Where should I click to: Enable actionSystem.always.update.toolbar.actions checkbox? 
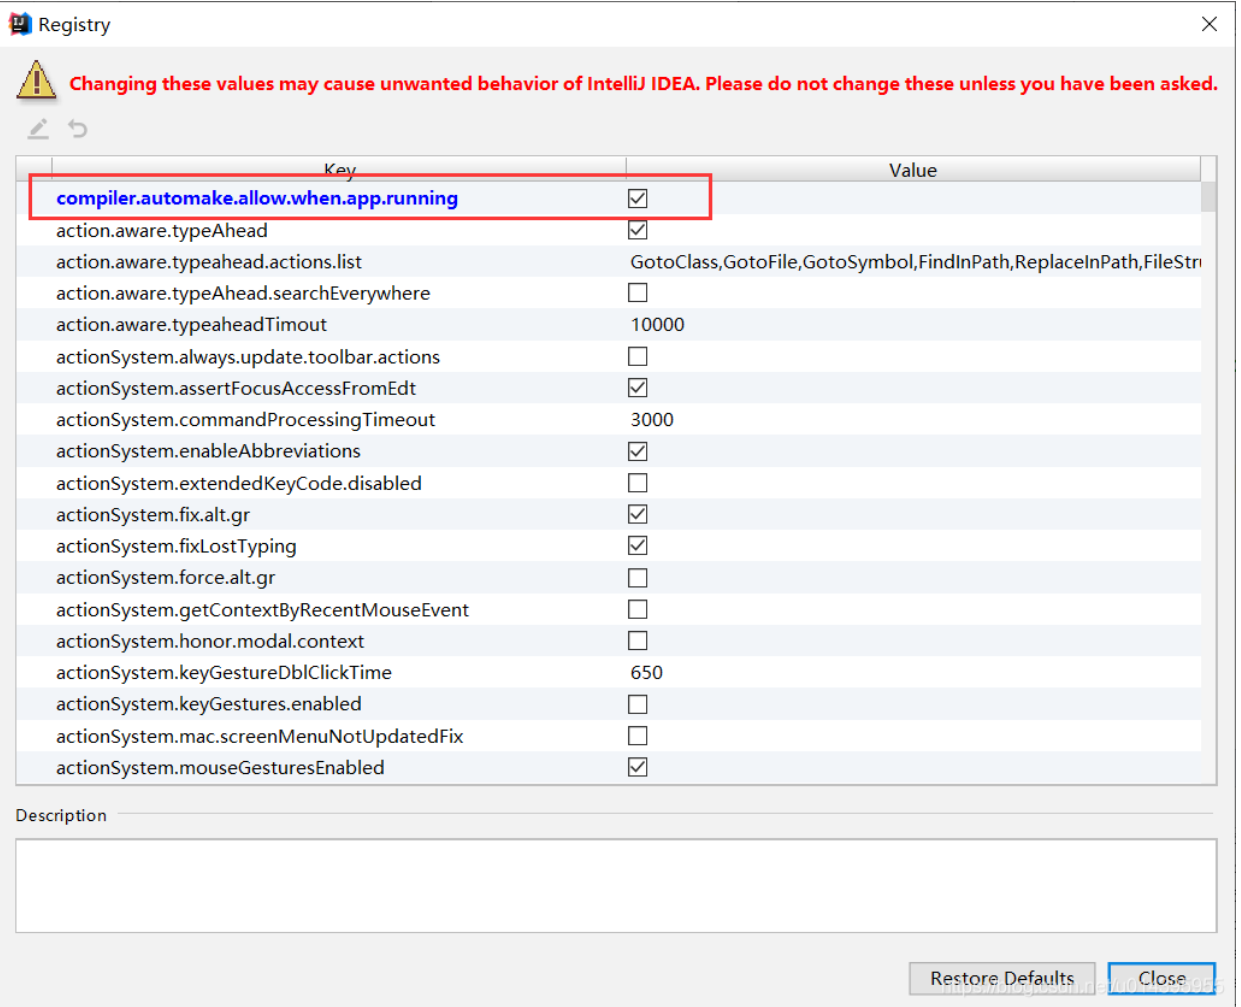tap(638, 356)
